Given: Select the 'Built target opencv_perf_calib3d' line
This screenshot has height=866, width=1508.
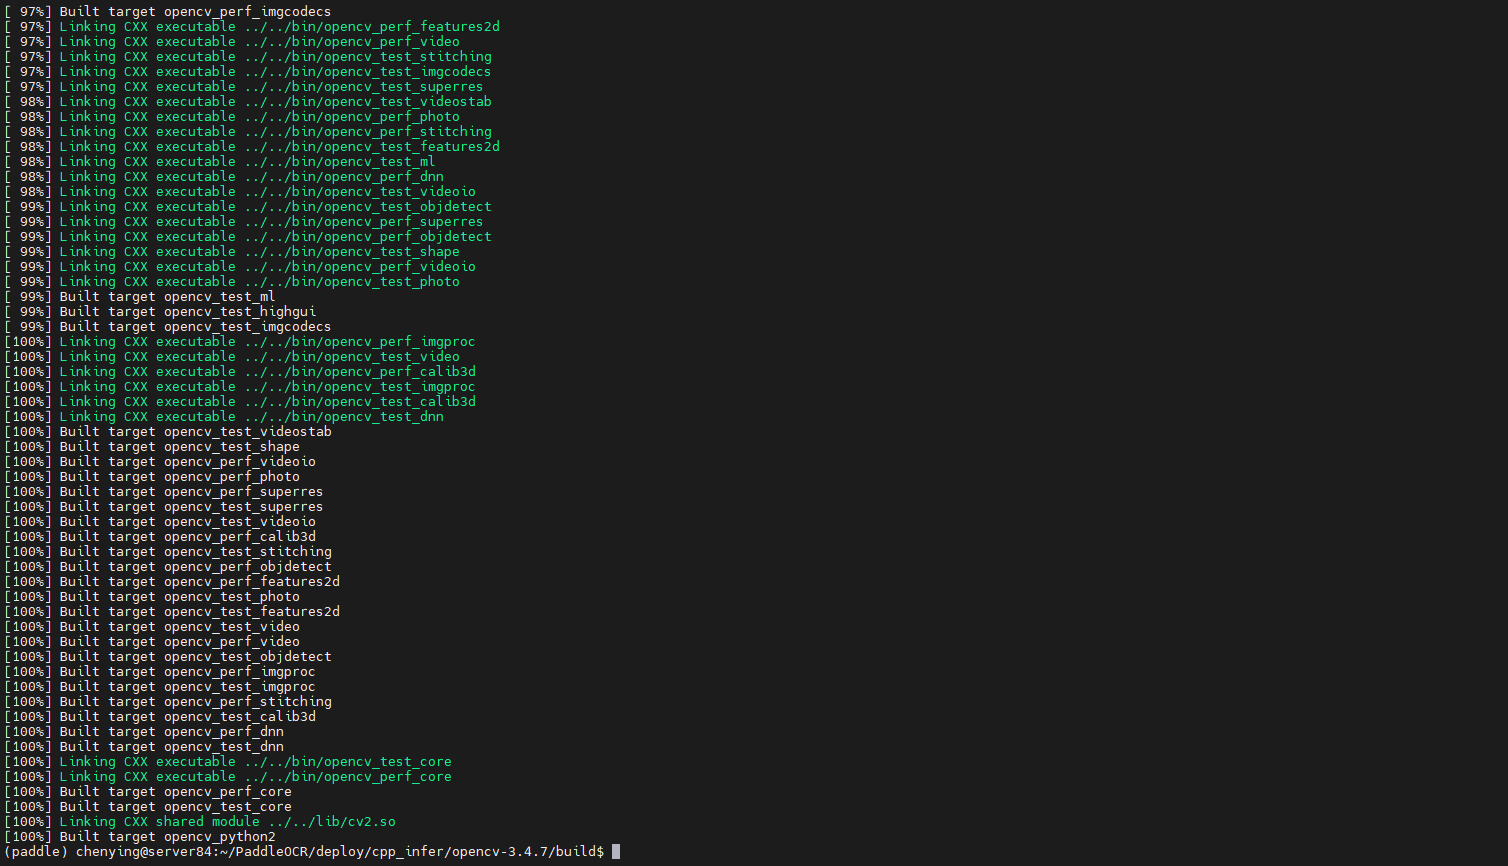Looking at the screenshot, I should pos(160,537).
